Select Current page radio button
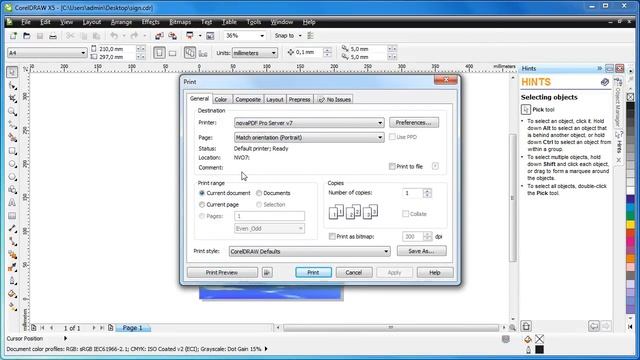 (x=202, y=204)
